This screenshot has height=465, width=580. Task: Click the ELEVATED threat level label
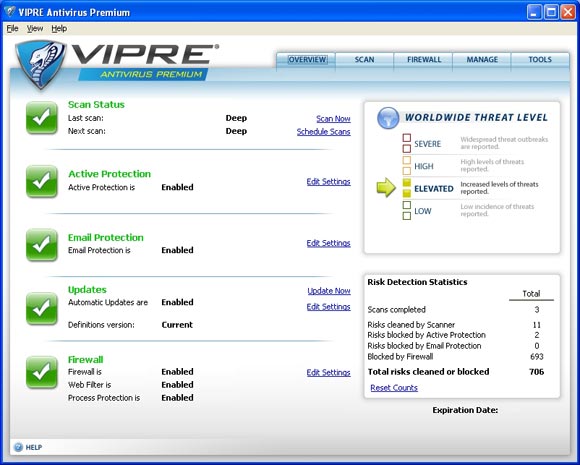(x=434, y=189)
